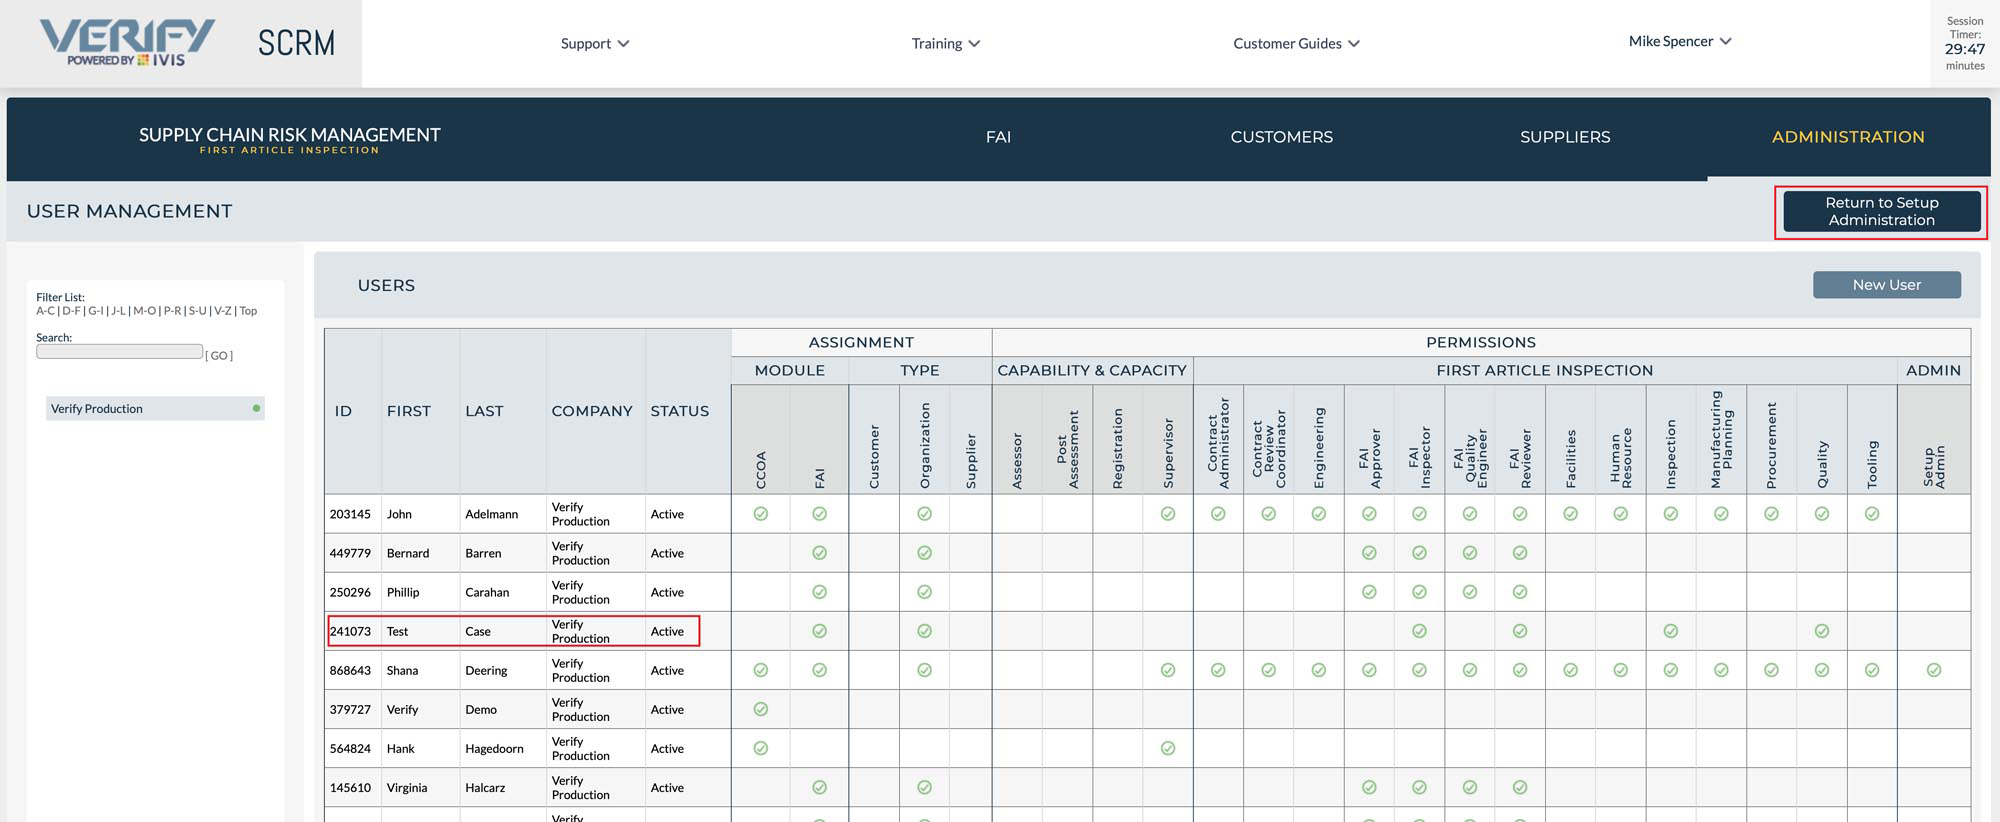Go to the FAI tab
Screen dimensions: 2000x822
[x=998, y=137]
